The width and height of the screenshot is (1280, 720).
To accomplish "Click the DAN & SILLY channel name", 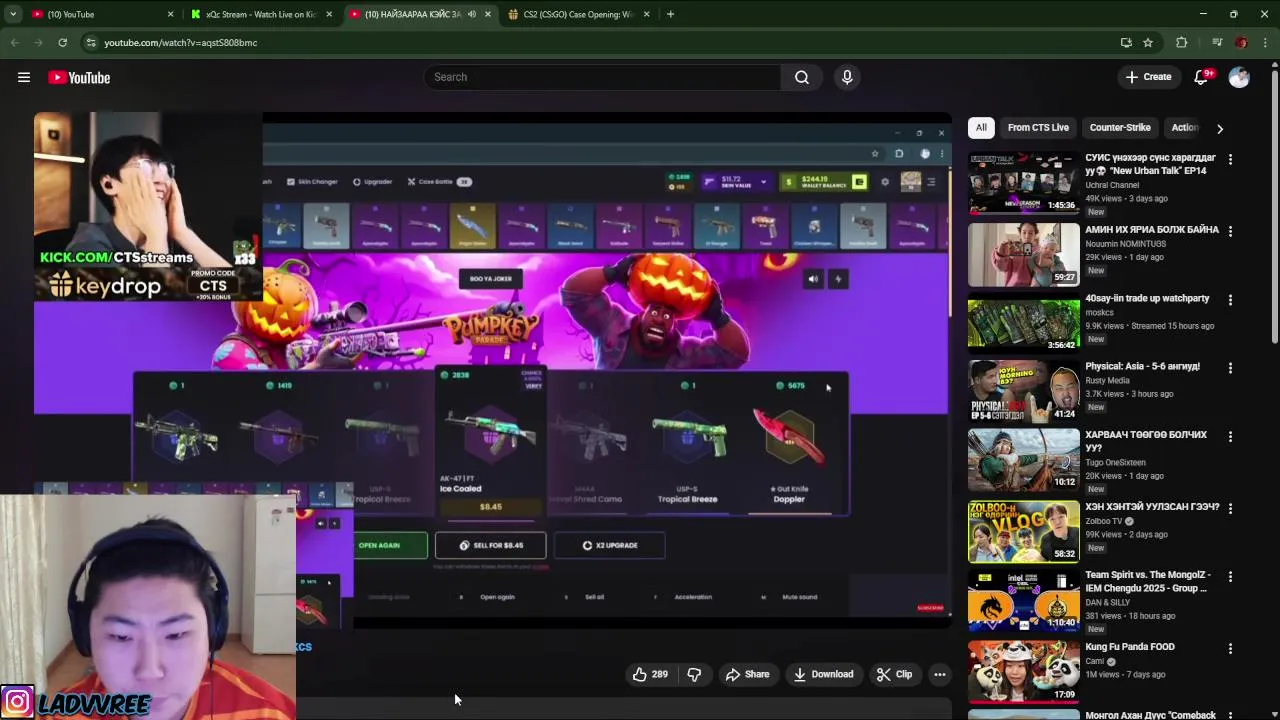I will click(1109, 602).
